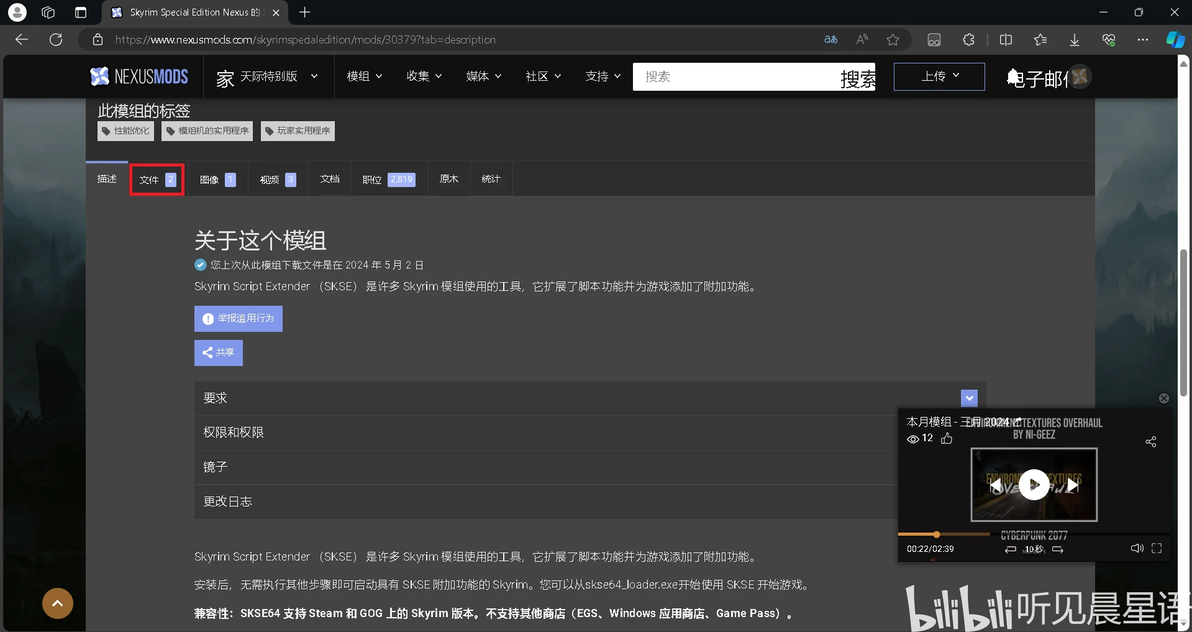Switch to the 文档 tab
Viewport: 1192px width, 632px height.
tap(330, 179)
